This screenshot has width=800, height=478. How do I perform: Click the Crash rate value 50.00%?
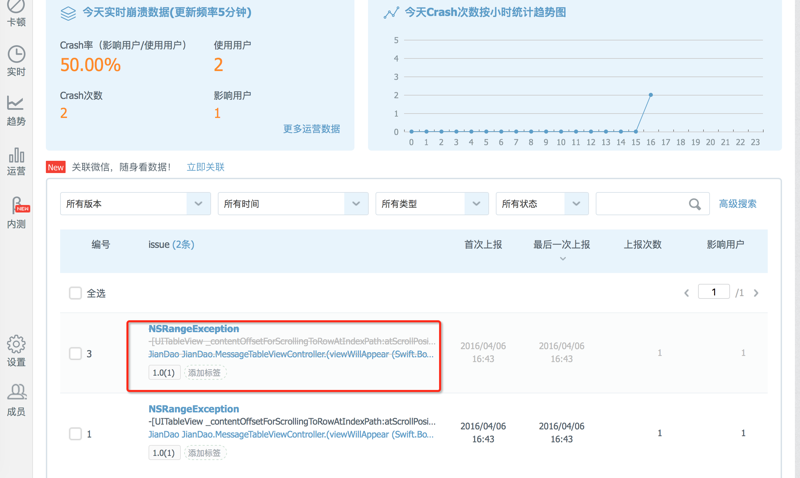coord(90,65)
